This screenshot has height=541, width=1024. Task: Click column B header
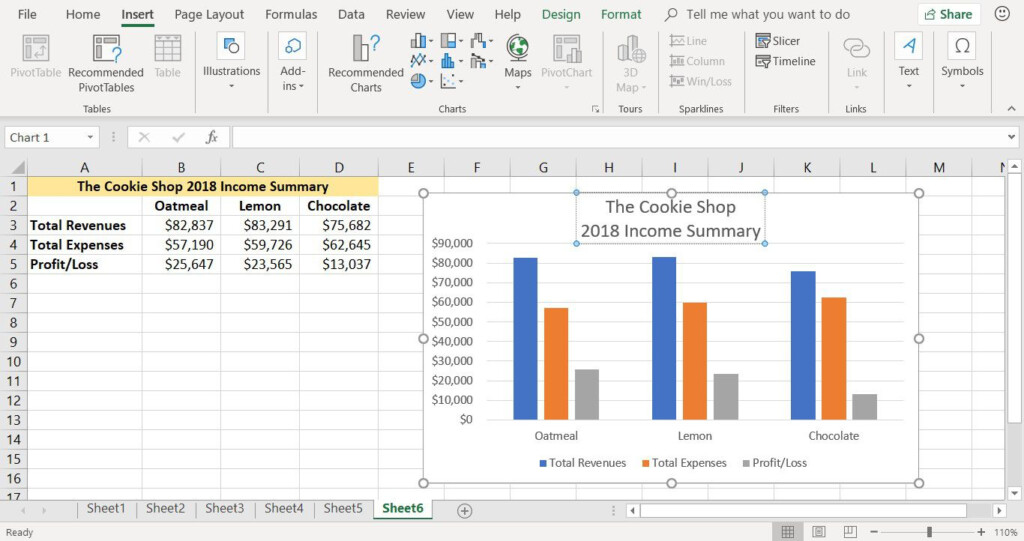click(x=181, y=167)
